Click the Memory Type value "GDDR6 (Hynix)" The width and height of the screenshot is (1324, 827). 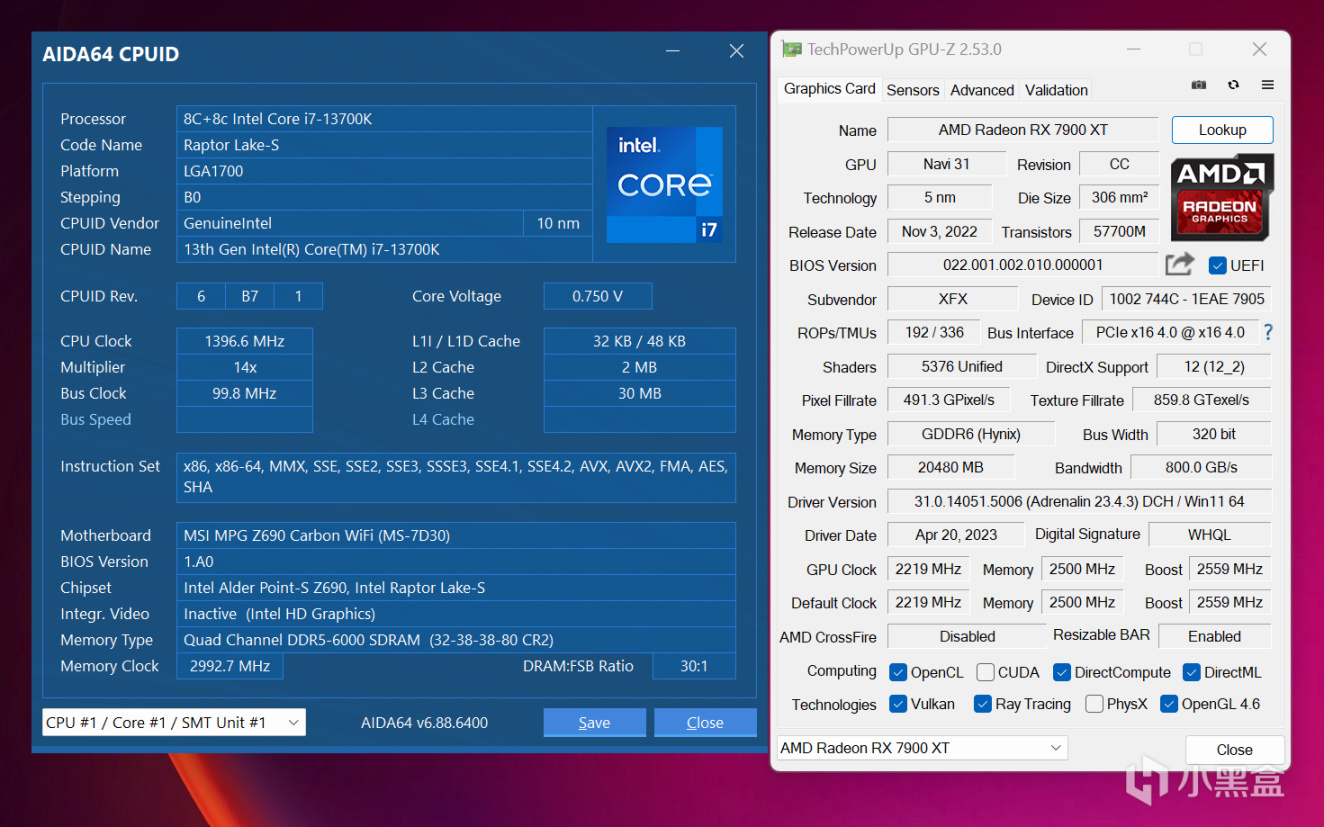971,434
